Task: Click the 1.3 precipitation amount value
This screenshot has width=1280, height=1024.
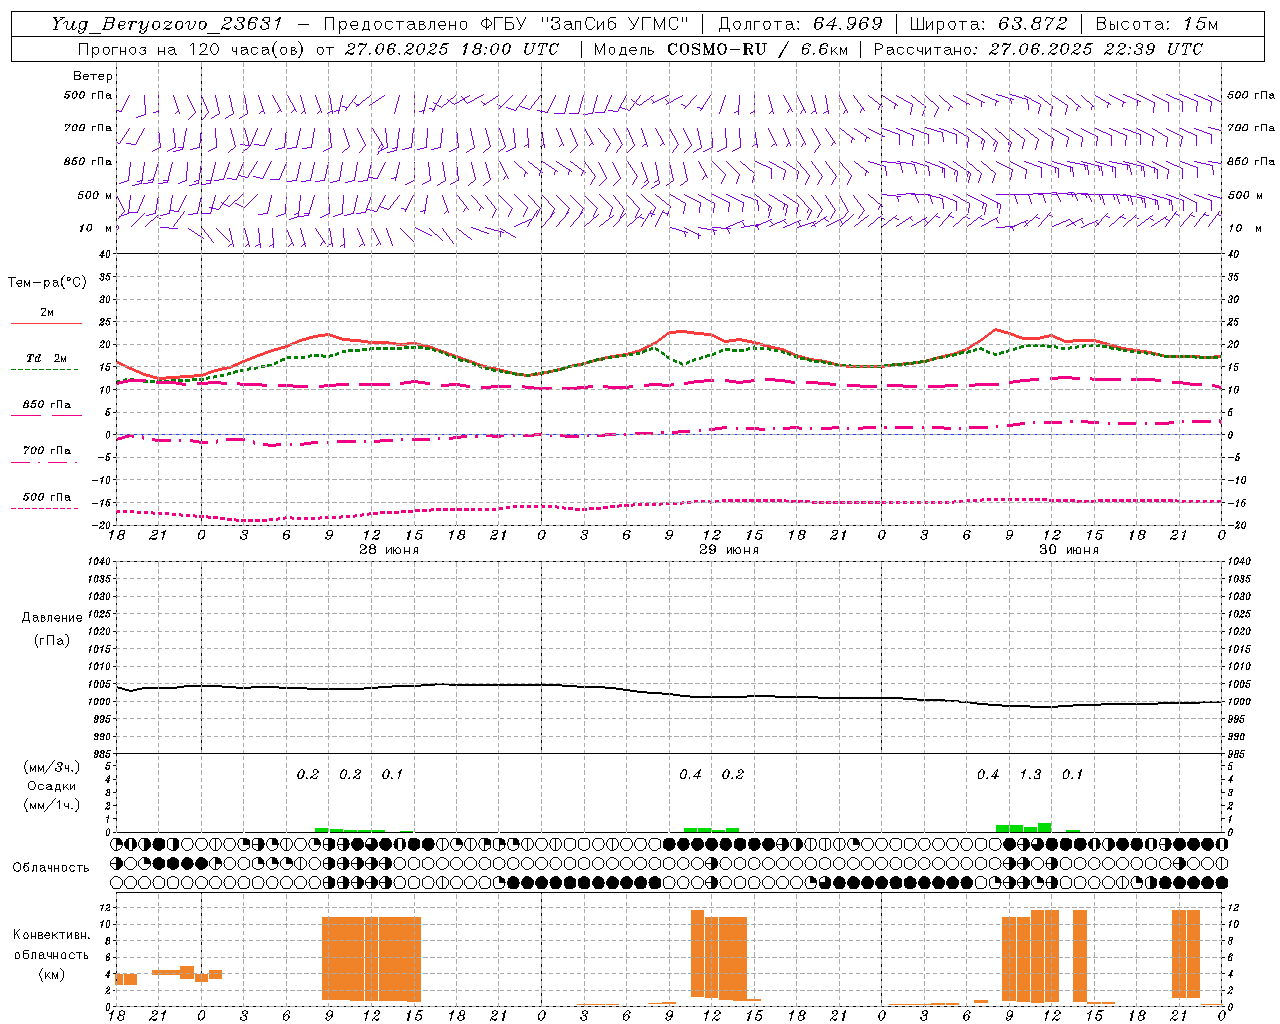Action: pyautogui.click(x=1030, y=774)
